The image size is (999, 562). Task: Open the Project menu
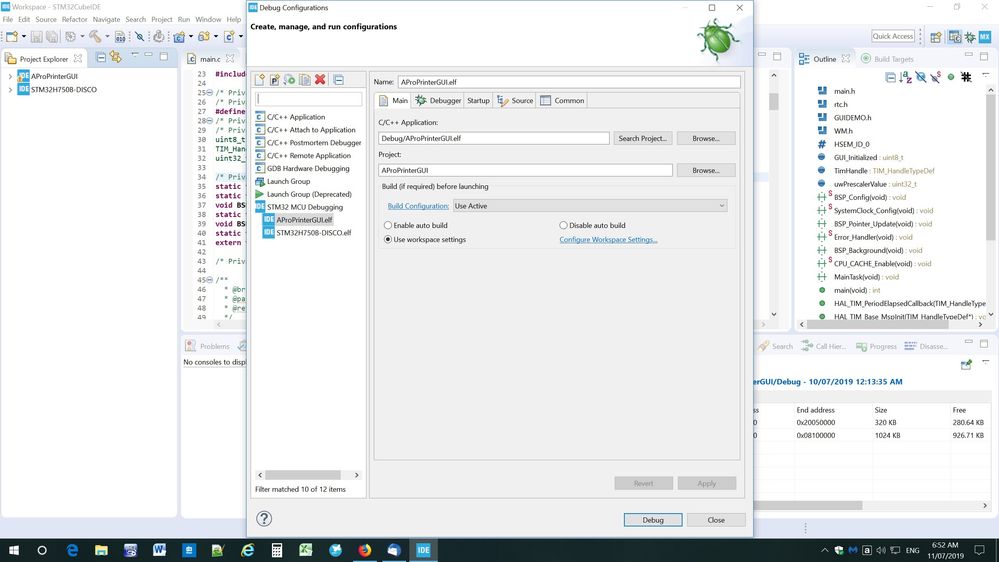pos(161,19)
